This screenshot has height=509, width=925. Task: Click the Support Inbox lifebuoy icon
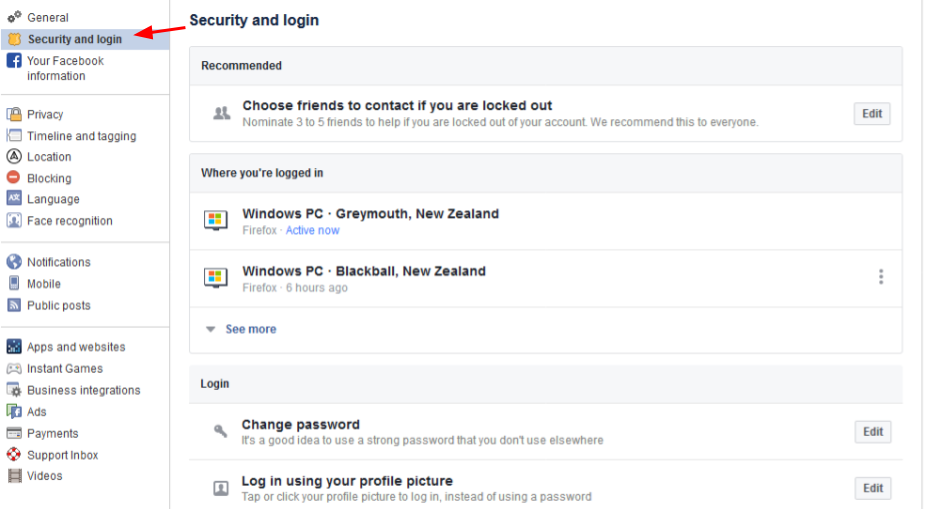point(14,455)
